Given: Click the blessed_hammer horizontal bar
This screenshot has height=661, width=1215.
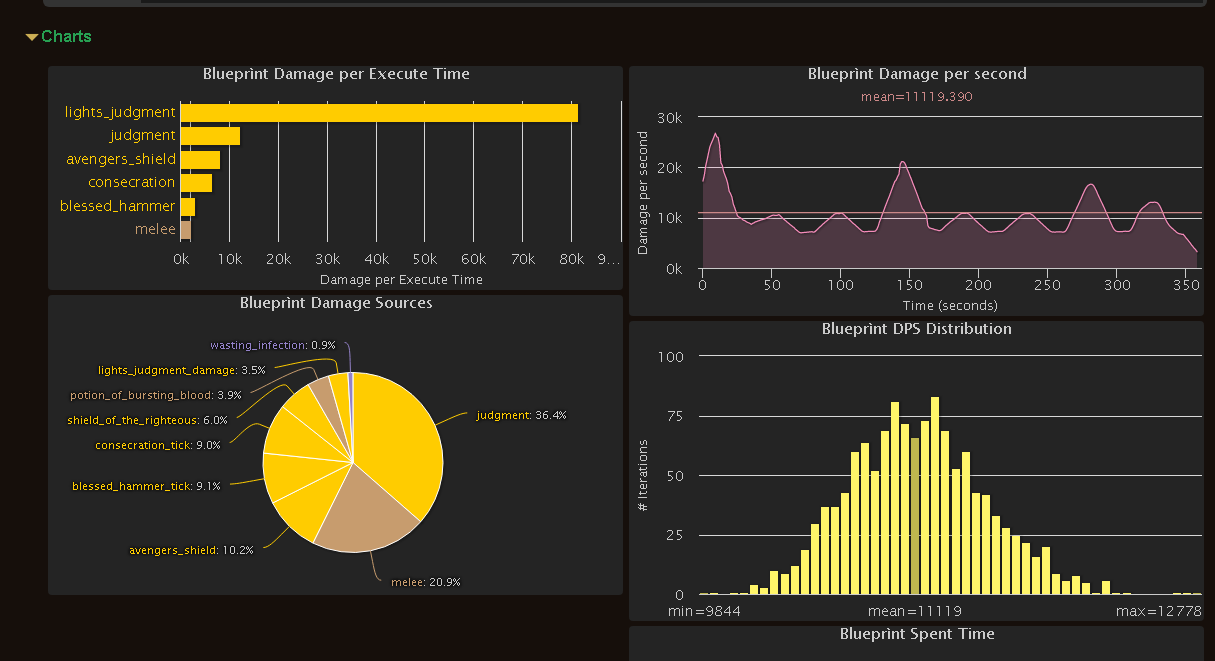Looking at the screenshot, I should pyautogui.click(x=188, y=207).
